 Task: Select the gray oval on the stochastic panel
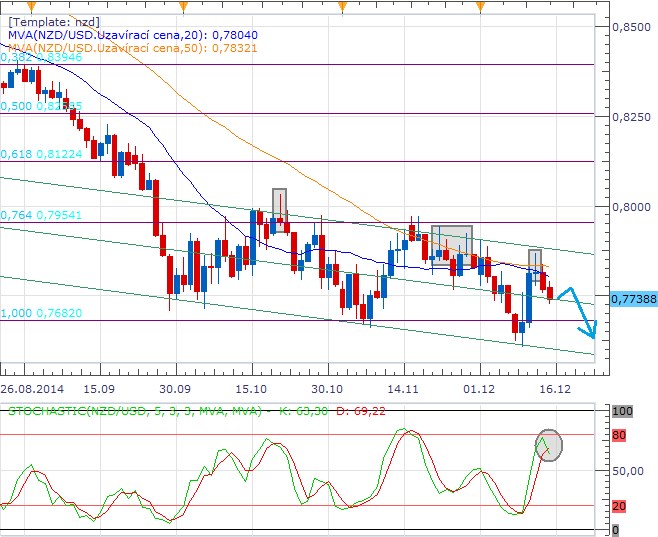pyautogui.click(x=548, y=443)
